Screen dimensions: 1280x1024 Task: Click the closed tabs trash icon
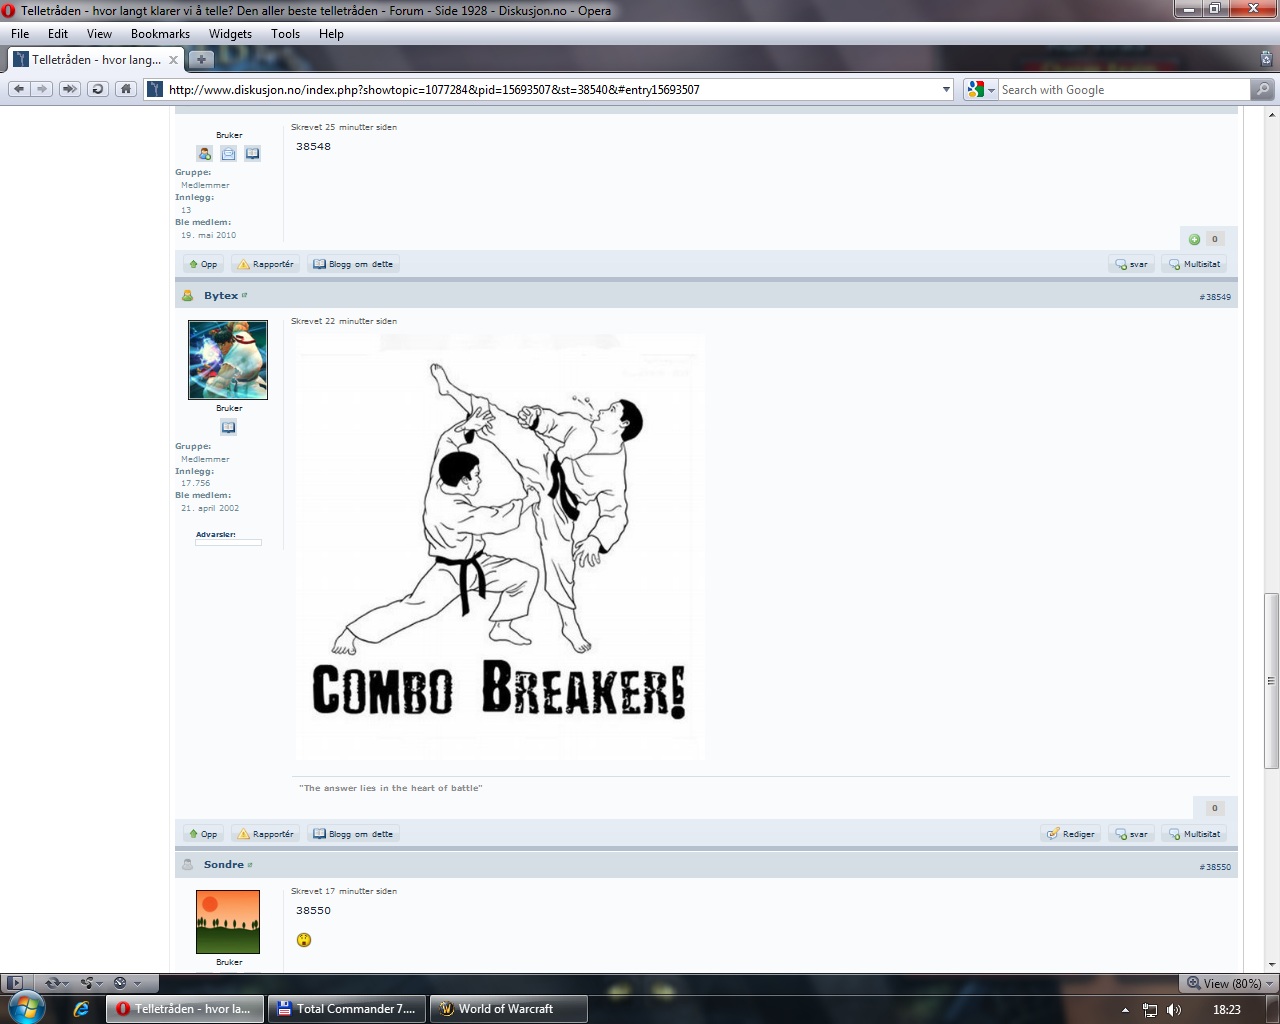(x=1267, y=59)
